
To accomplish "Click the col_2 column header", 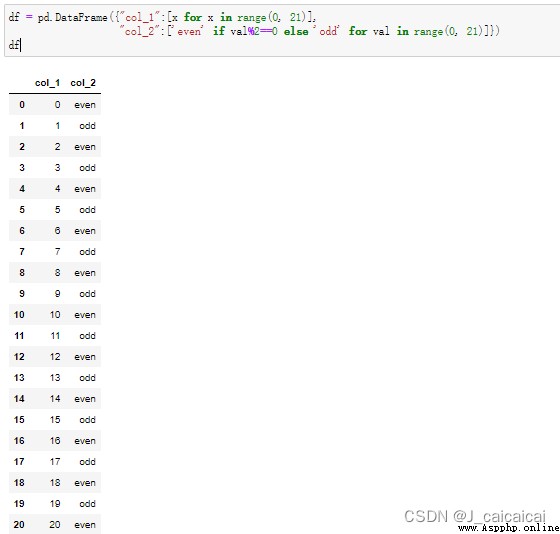I will click(83, 83).
